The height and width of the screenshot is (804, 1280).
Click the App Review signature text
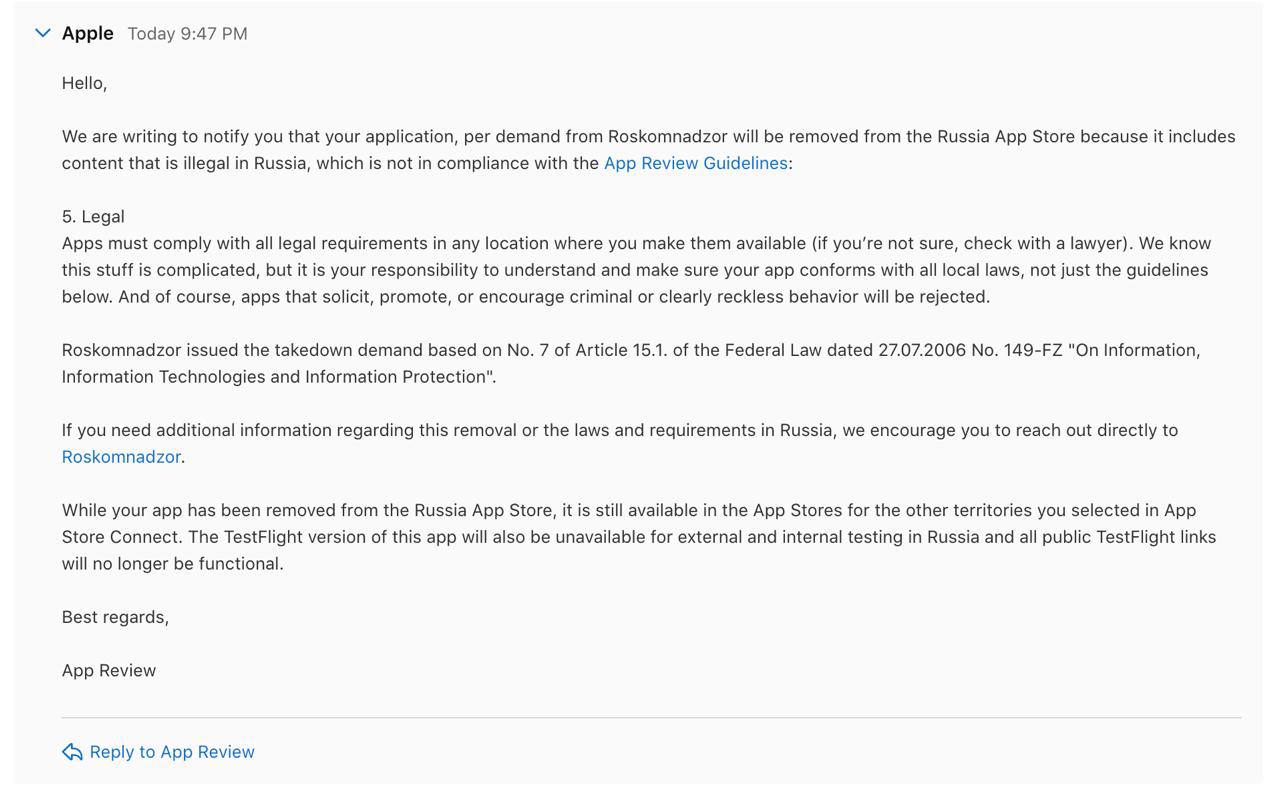(108, 670)
